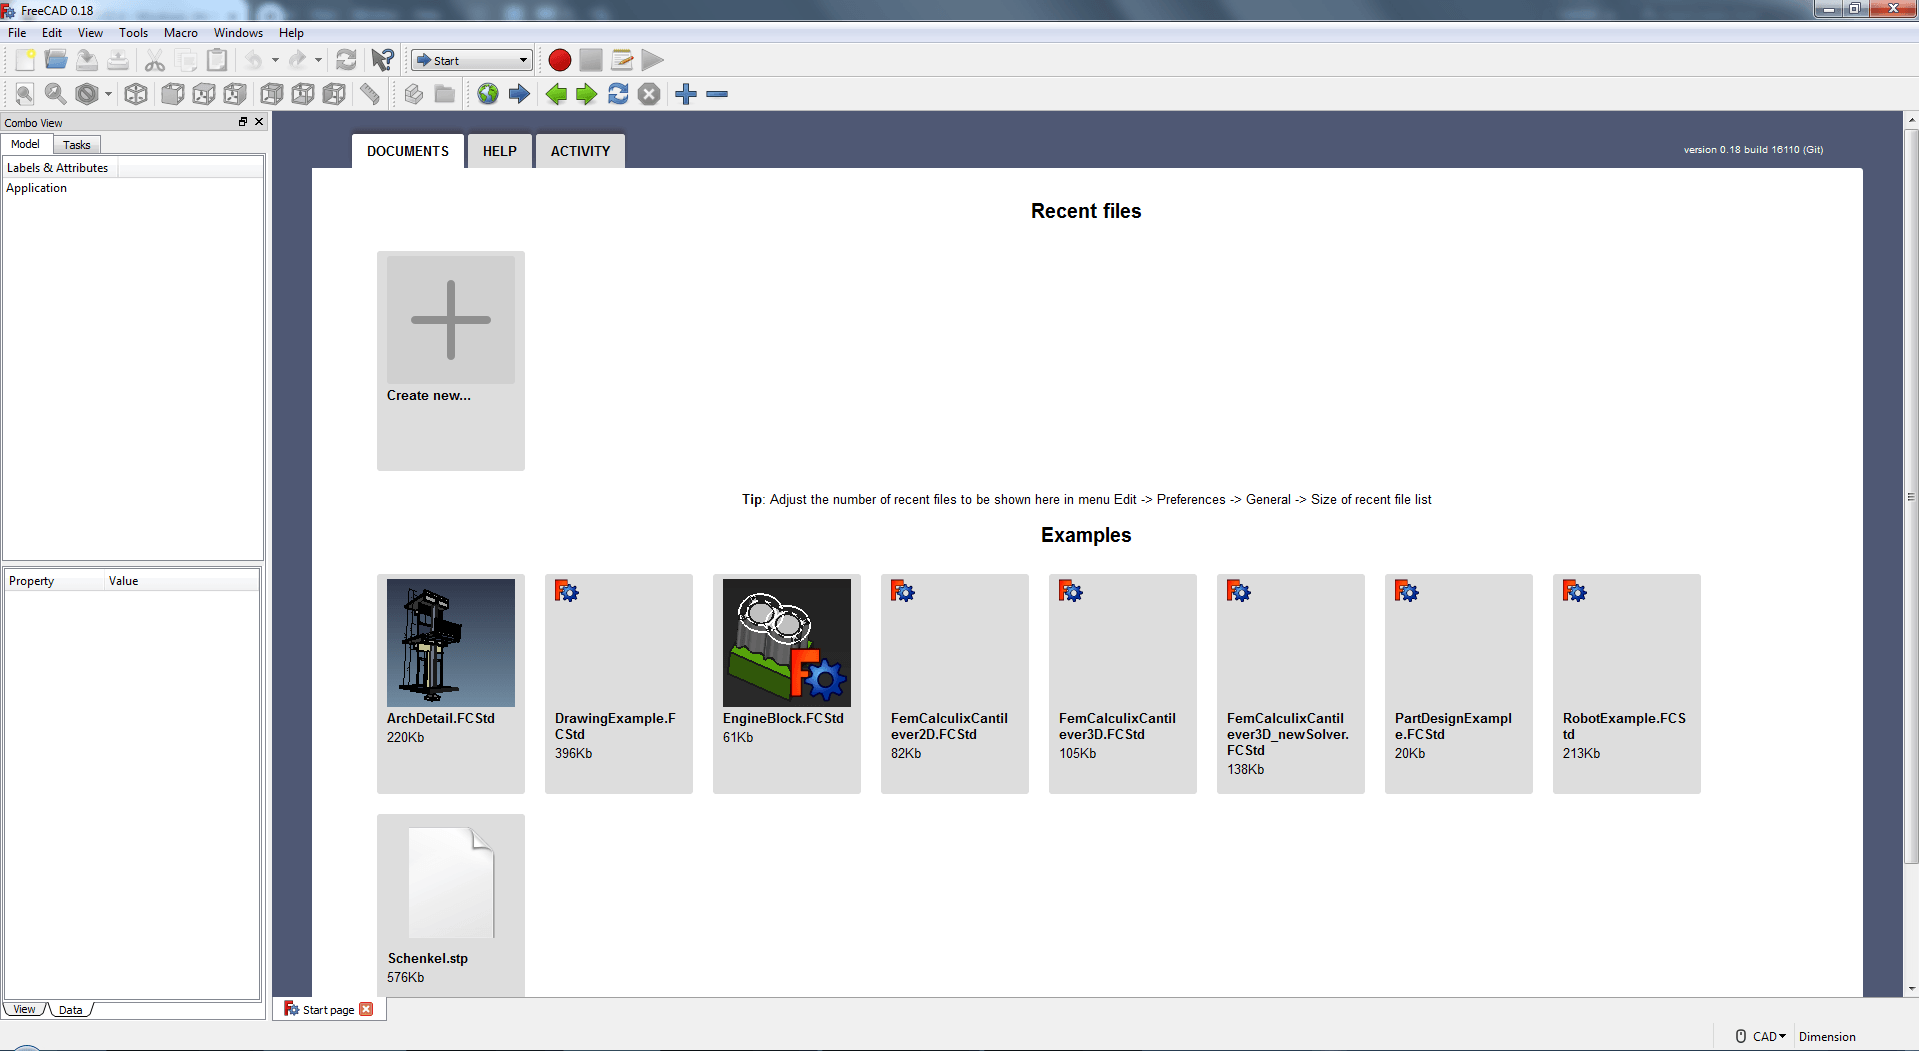Open the DrawingExample.FCStd example
Image resolution: width=1919 pixels, height=1051 pixels.
point(619,683)
